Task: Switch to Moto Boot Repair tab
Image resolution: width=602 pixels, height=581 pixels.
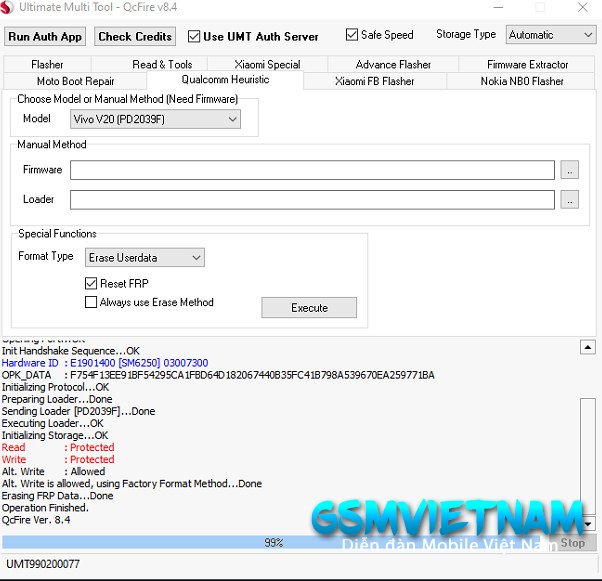Action: click(x=75, y=81)
